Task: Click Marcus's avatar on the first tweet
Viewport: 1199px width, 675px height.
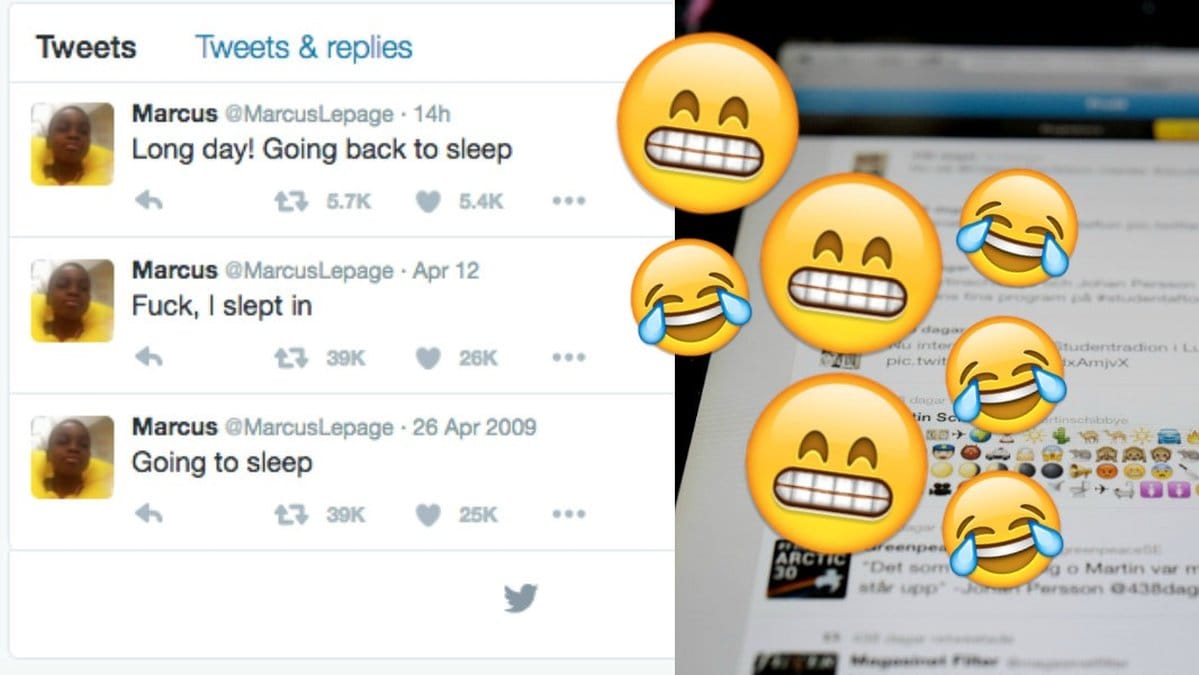Action: [x=73, y=144]
